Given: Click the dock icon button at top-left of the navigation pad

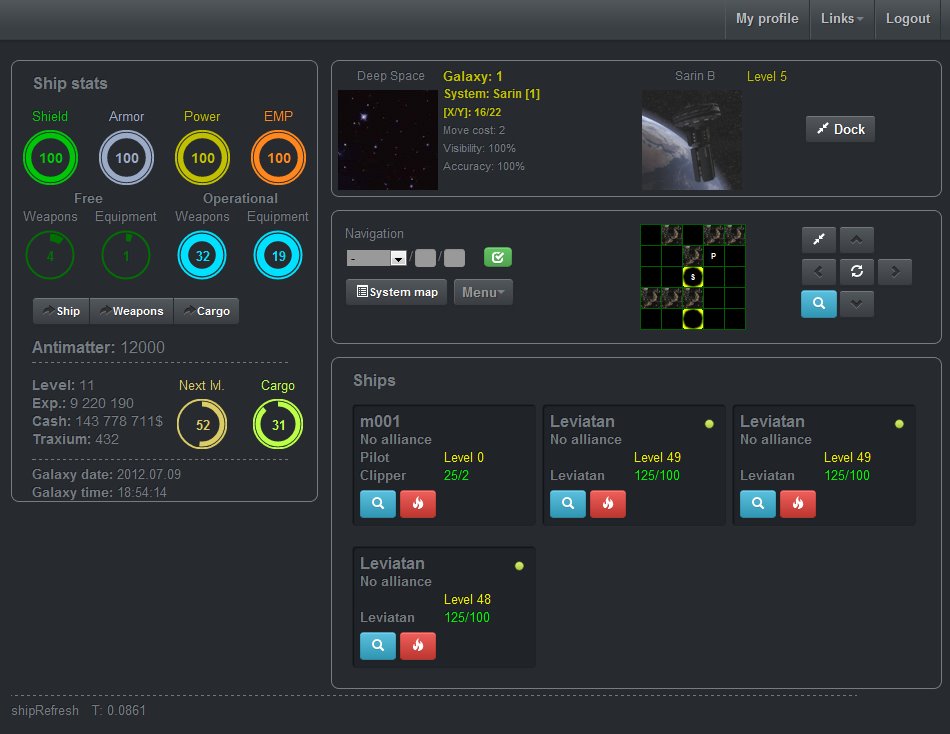Looking at the screenshot, I should coord(819,240).
